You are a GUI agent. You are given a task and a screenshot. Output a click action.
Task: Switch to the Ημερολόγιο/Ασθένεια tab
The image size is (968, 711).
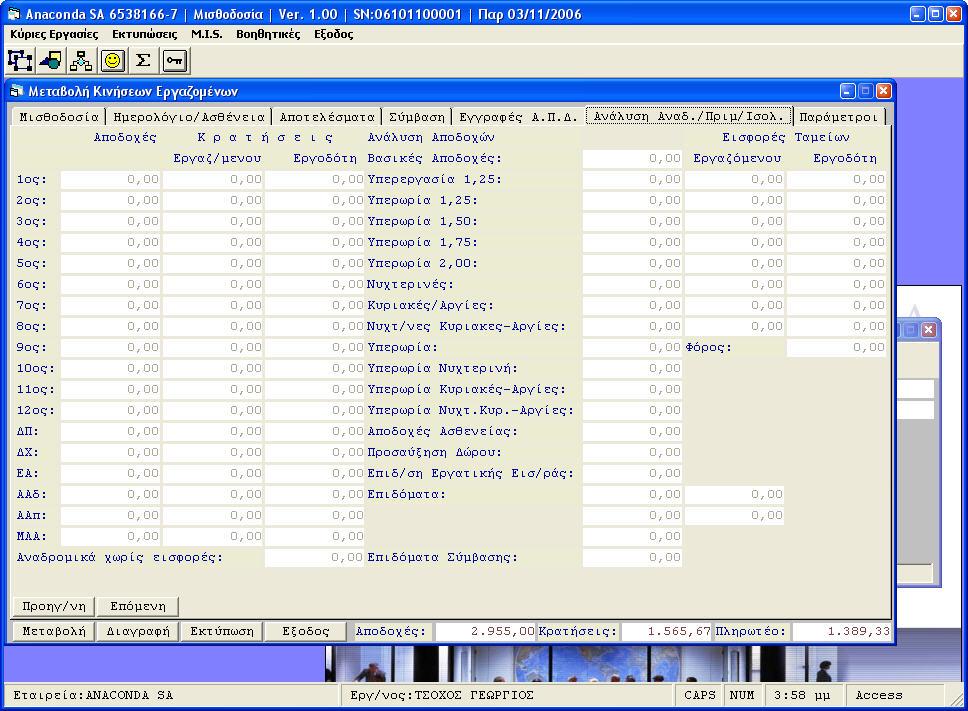point(186,116)
